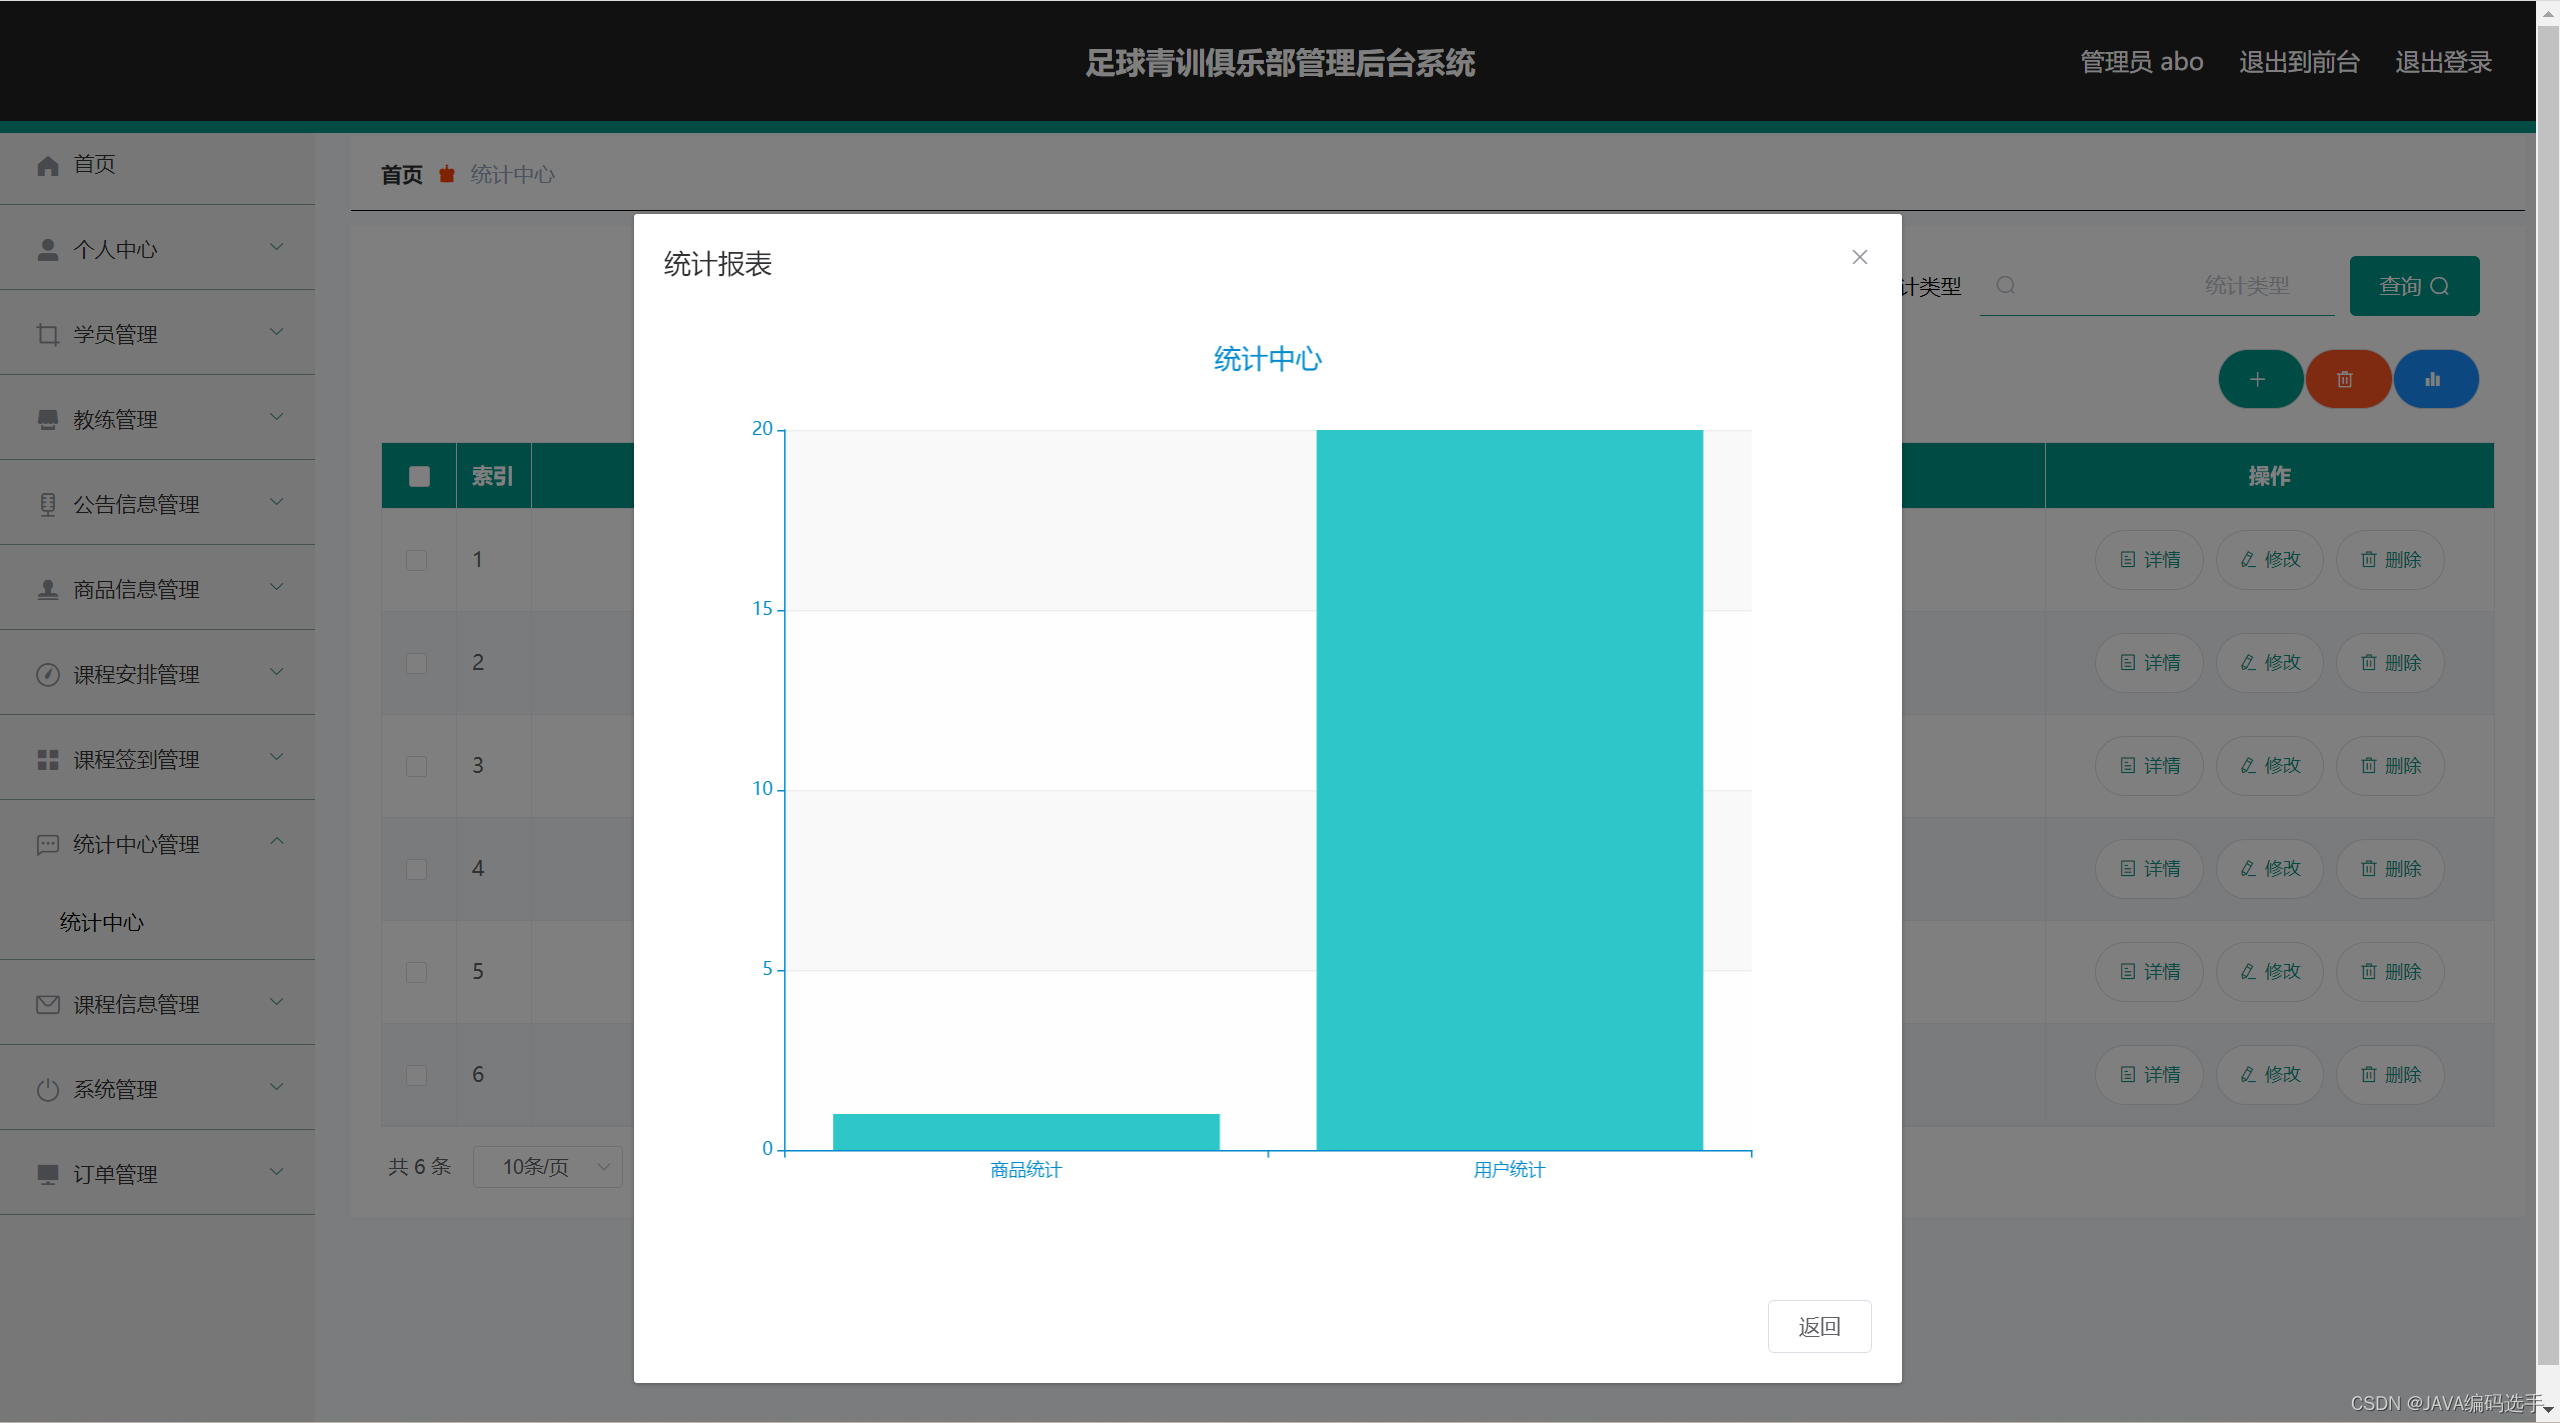Viewport: 2560px width, 1423px height.
Task: Click 退出到前台 in the top bar
Action: 2298,62
